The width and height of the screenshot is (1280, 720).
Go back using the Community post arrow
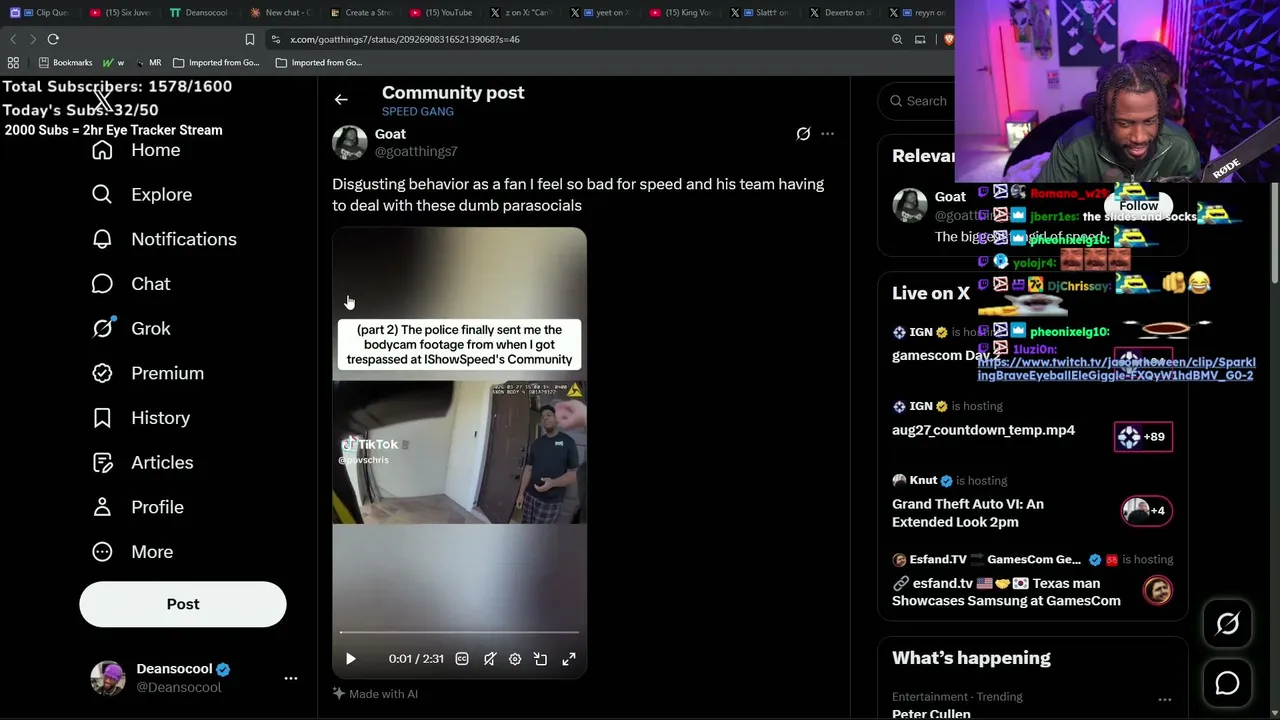point(341,99)
